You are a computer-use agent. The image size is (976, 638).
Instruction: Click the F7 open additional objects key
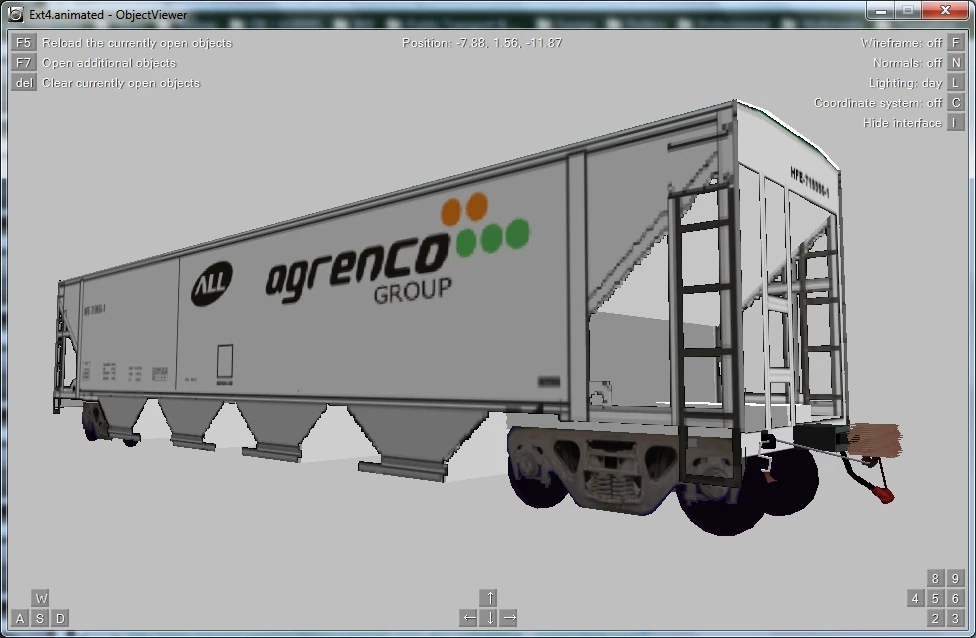click(23, 62)
